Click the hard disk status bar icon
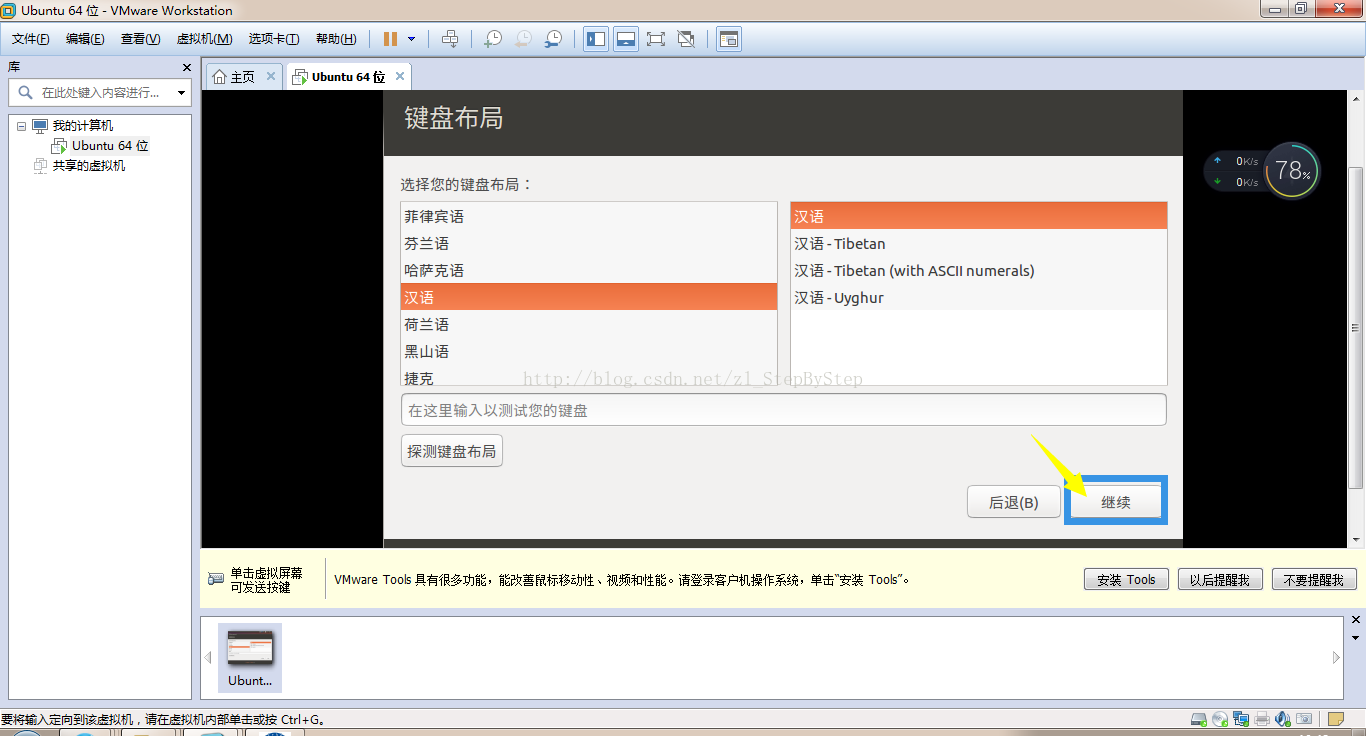The image size is (1366, 736). 1199,719
